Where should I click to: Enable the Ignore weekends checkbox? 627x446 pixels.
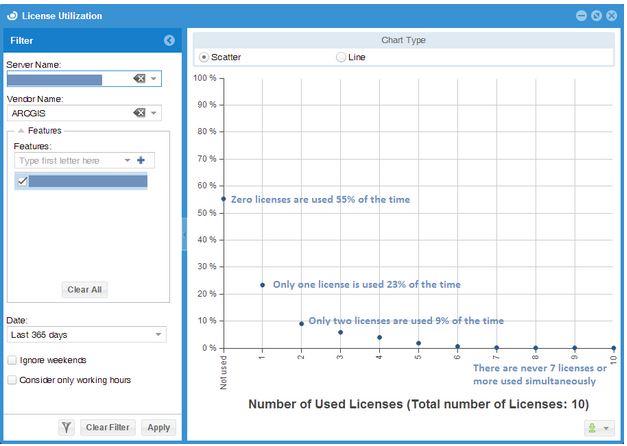point(12,360)
